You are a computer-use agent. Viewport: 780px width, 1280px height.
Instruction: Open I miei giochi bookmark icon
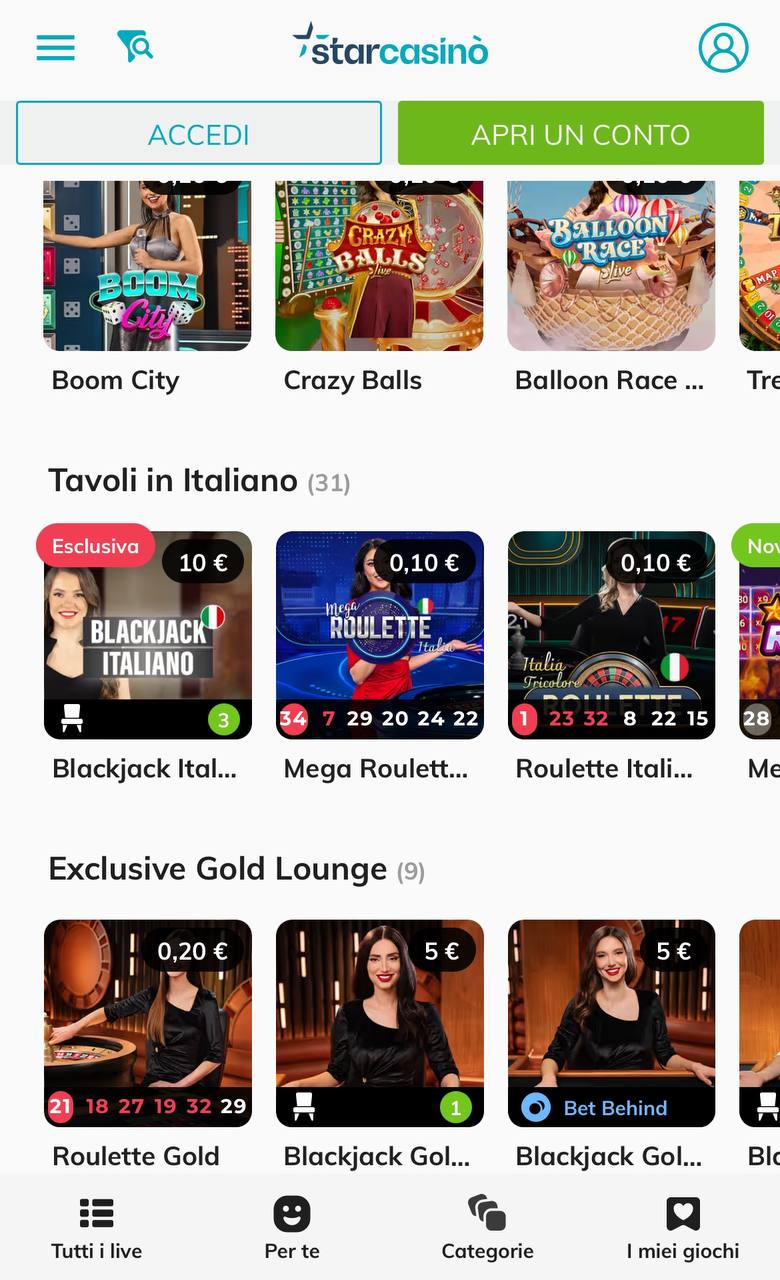click(x=683, y=1214)
